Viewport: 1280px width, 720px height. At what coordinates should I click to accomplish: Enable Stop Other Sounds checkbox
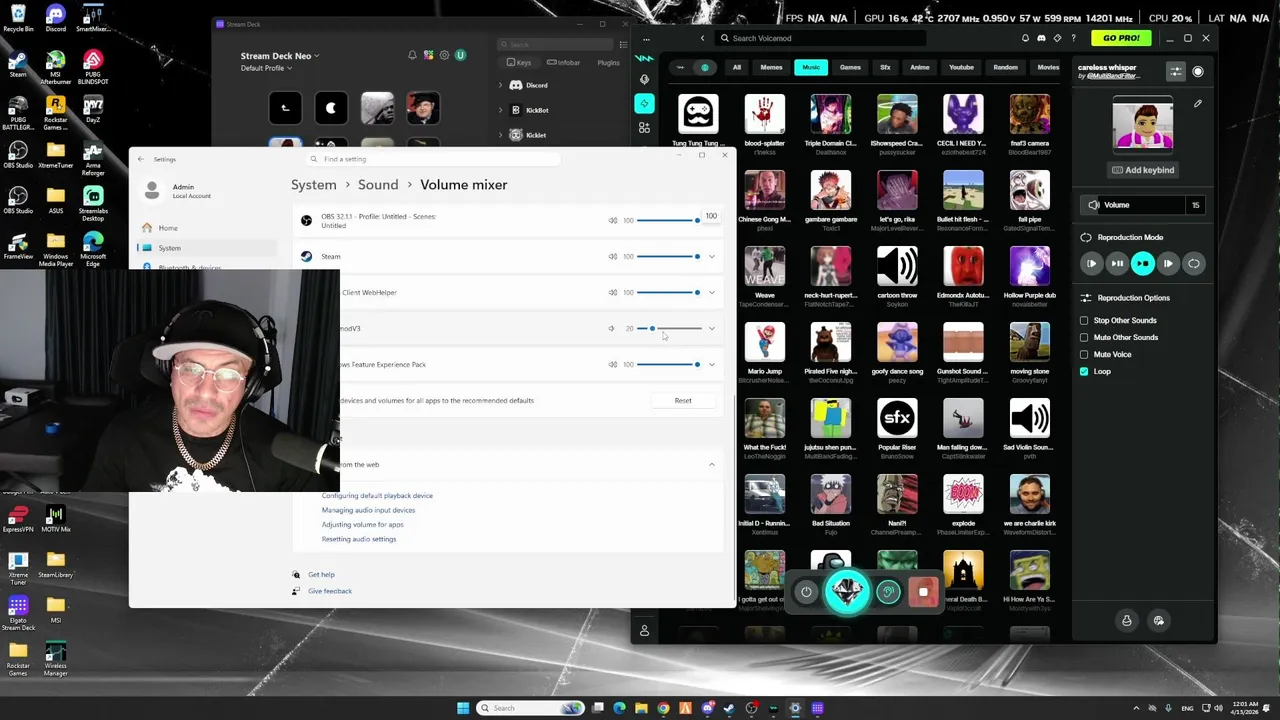pyautogui.click(x=1084, y=320)
